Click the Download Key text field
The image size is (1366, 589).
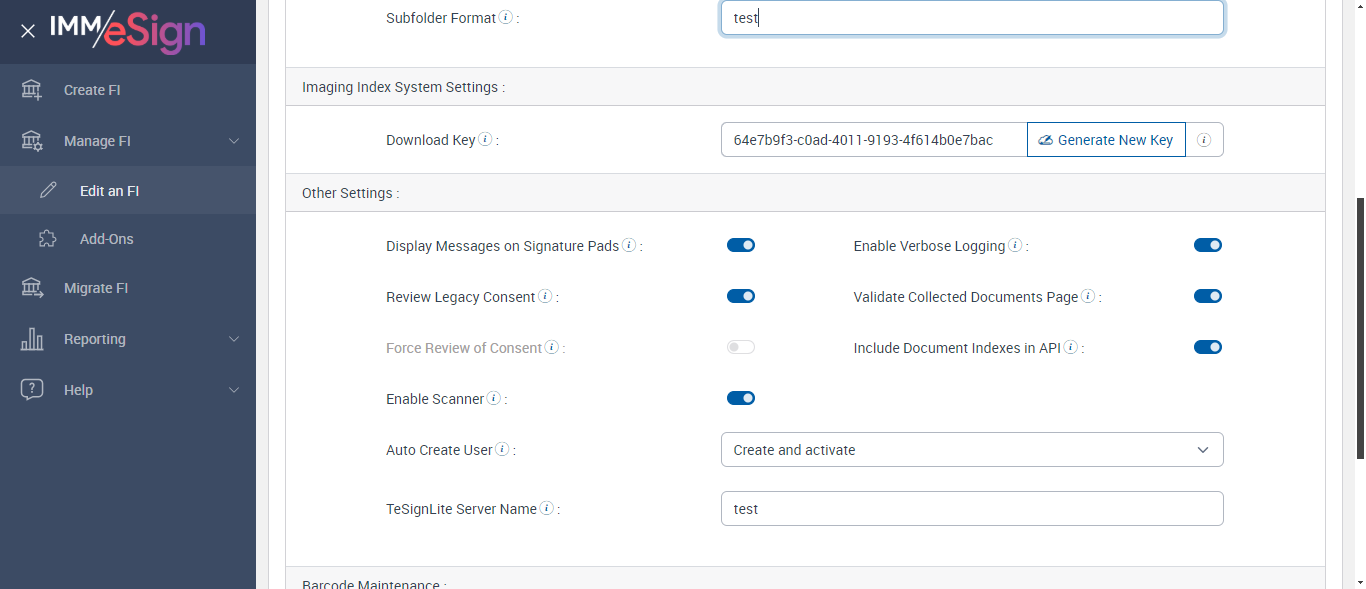coord(873,140)
